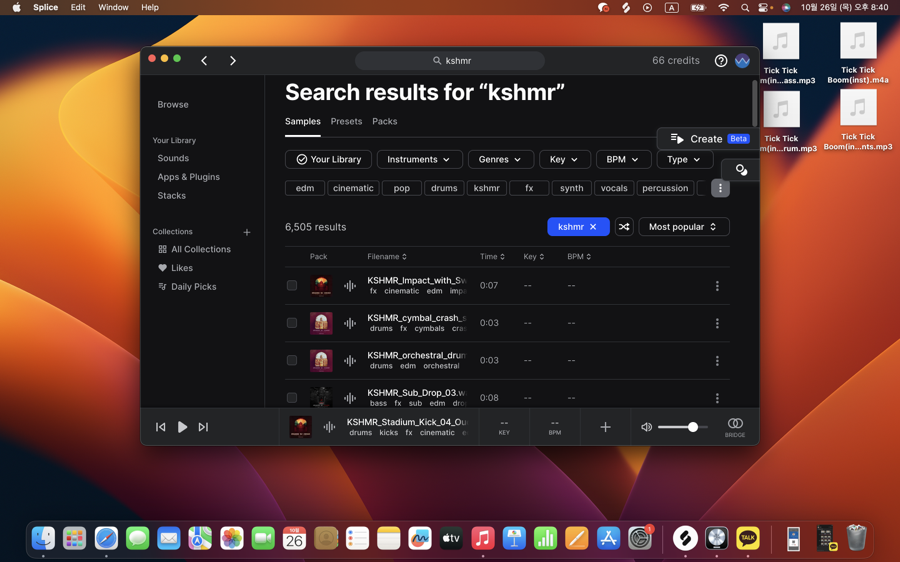
Task: Open more options for KSHMR_cymbal_crash row
Action: (717, 323)
